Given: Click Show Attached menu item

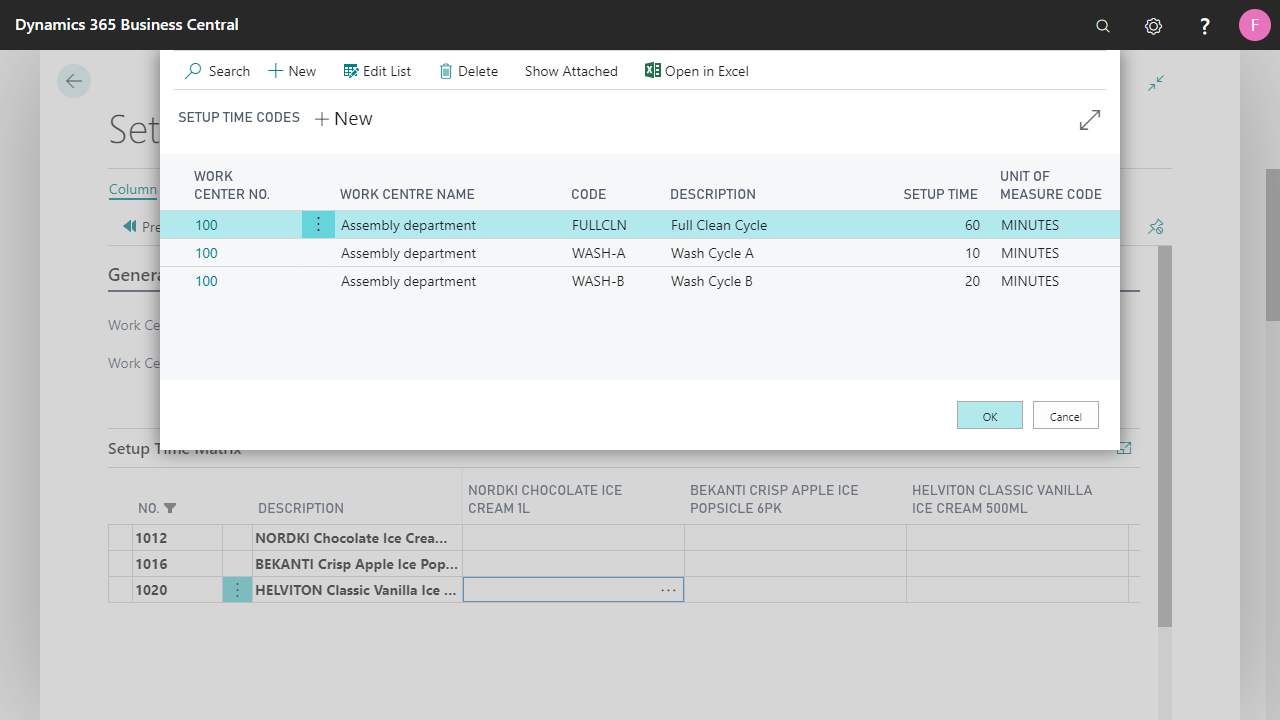Looking at the screenshot, I should tap(571, 71).
